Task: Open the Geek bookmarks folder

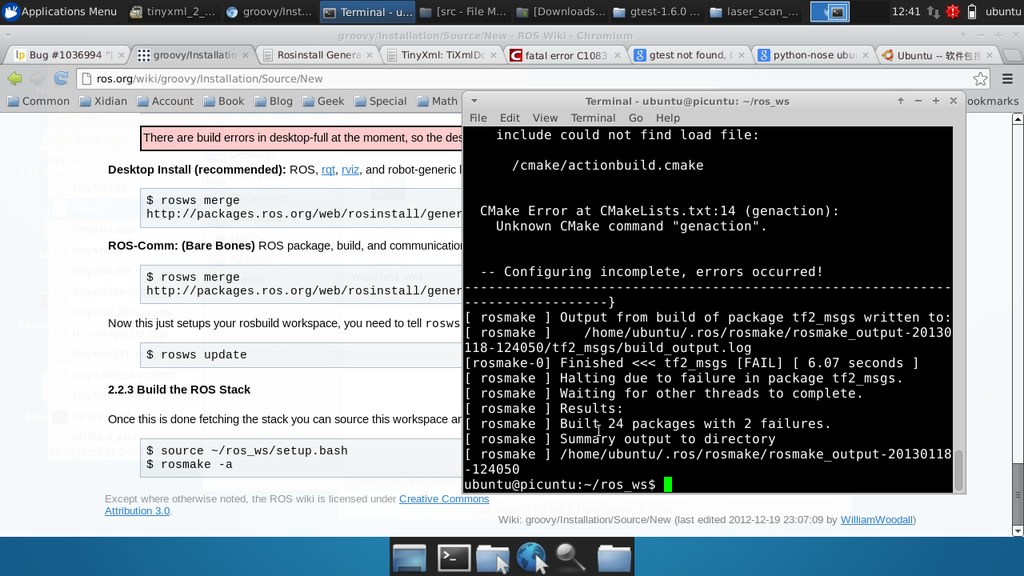Action: tap(323, 101)
